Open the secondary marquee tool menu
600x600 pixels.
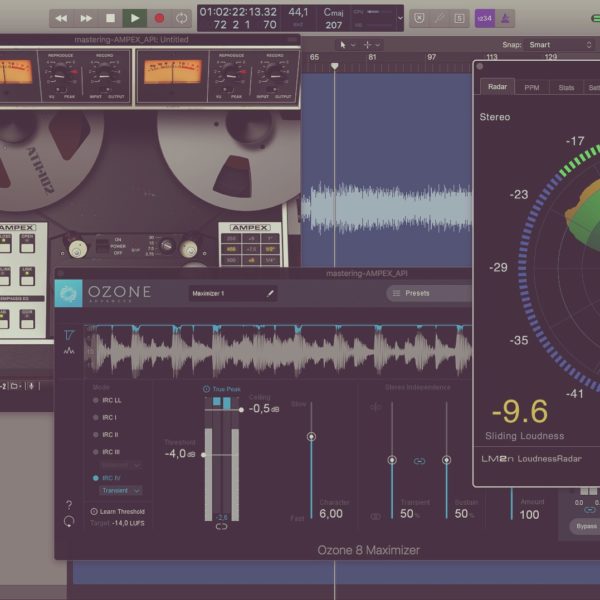[372, 45]
